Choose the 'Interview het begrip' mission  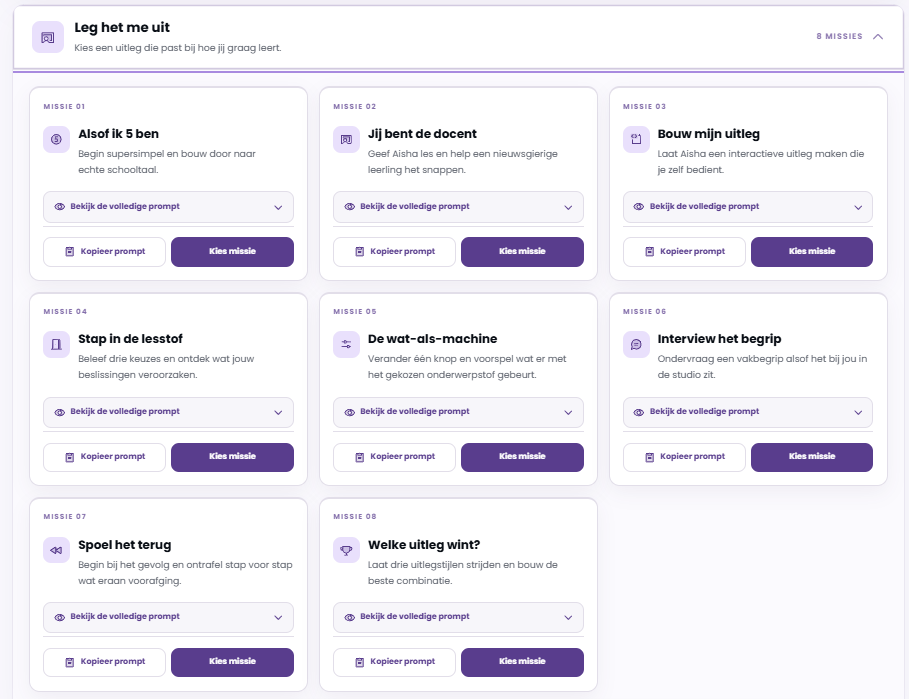812,457
